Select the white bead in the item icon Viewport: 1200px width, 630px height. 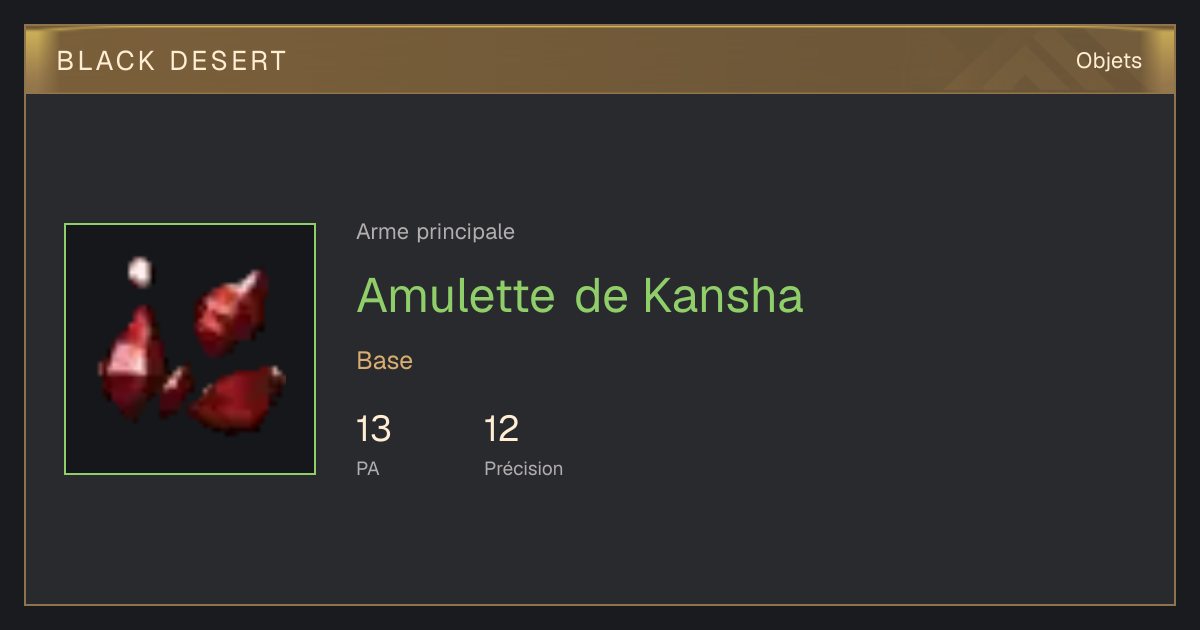140,271
